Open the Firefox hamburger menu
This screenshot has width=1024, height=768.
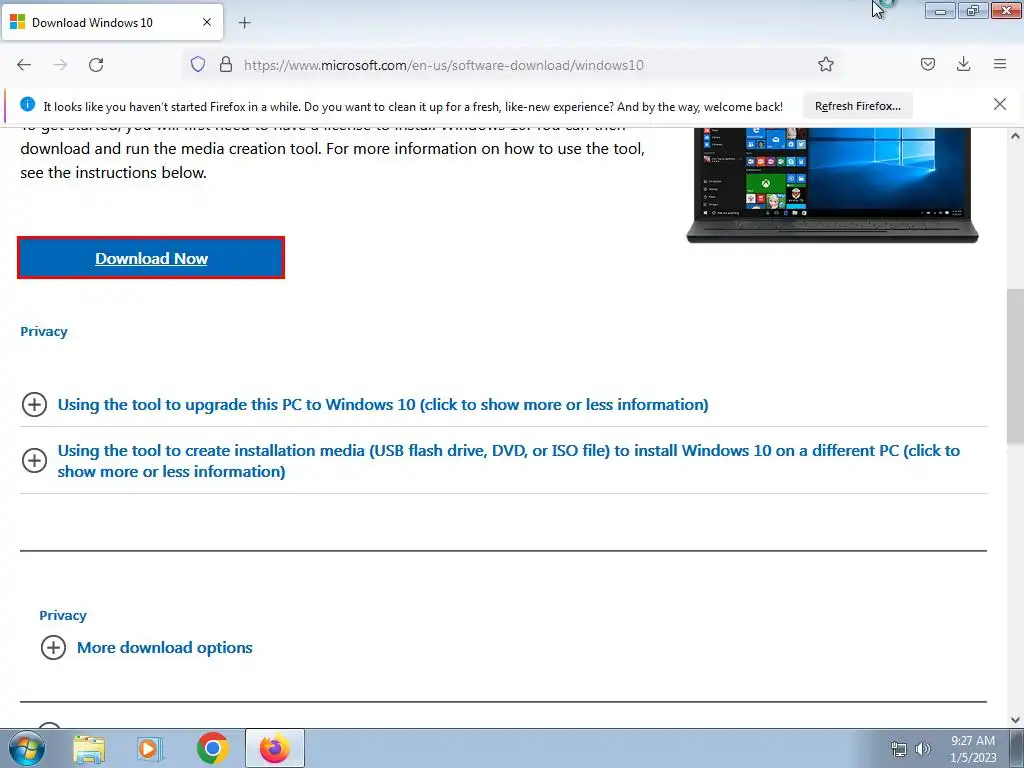click(1000, 65)
